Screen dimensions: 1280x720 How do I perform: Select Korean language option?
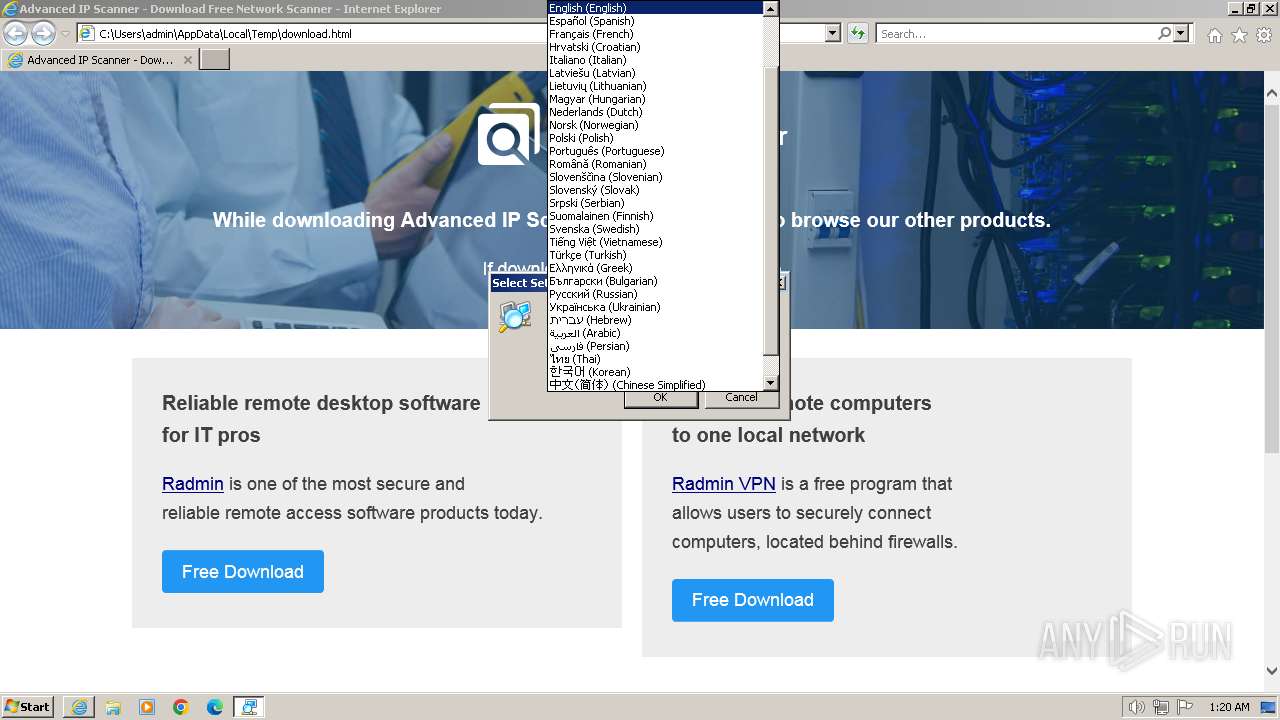(x=655, y=372)
